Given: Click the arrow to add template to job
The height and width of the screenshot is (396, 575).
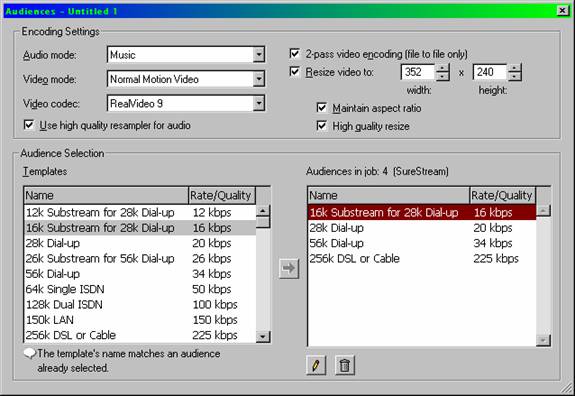Looking at the screenshot, I should [289, 268].
